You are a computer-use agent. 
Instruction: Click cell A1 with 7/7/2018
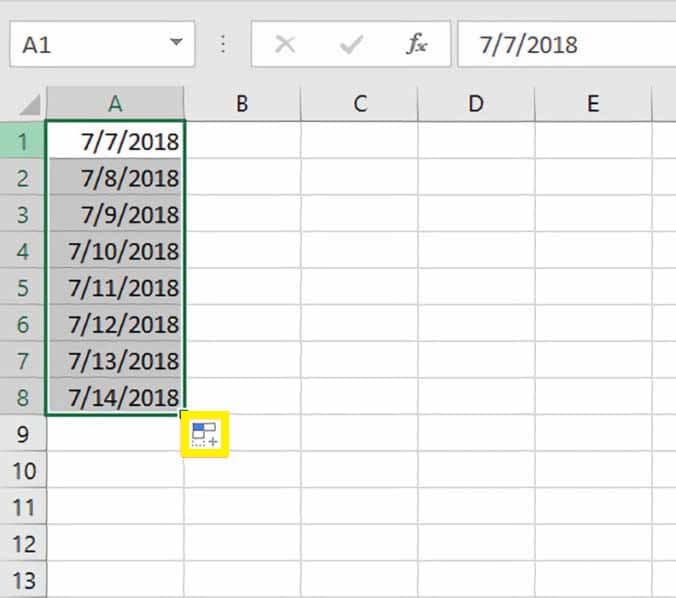click(x=115, y=141)
